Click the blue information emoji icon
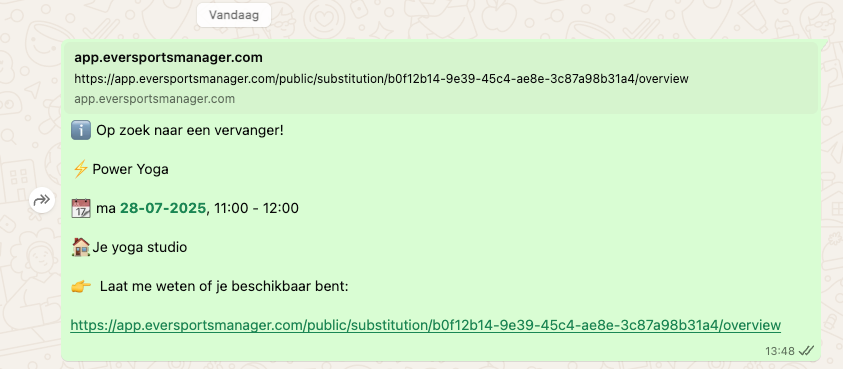 (81, 130)
